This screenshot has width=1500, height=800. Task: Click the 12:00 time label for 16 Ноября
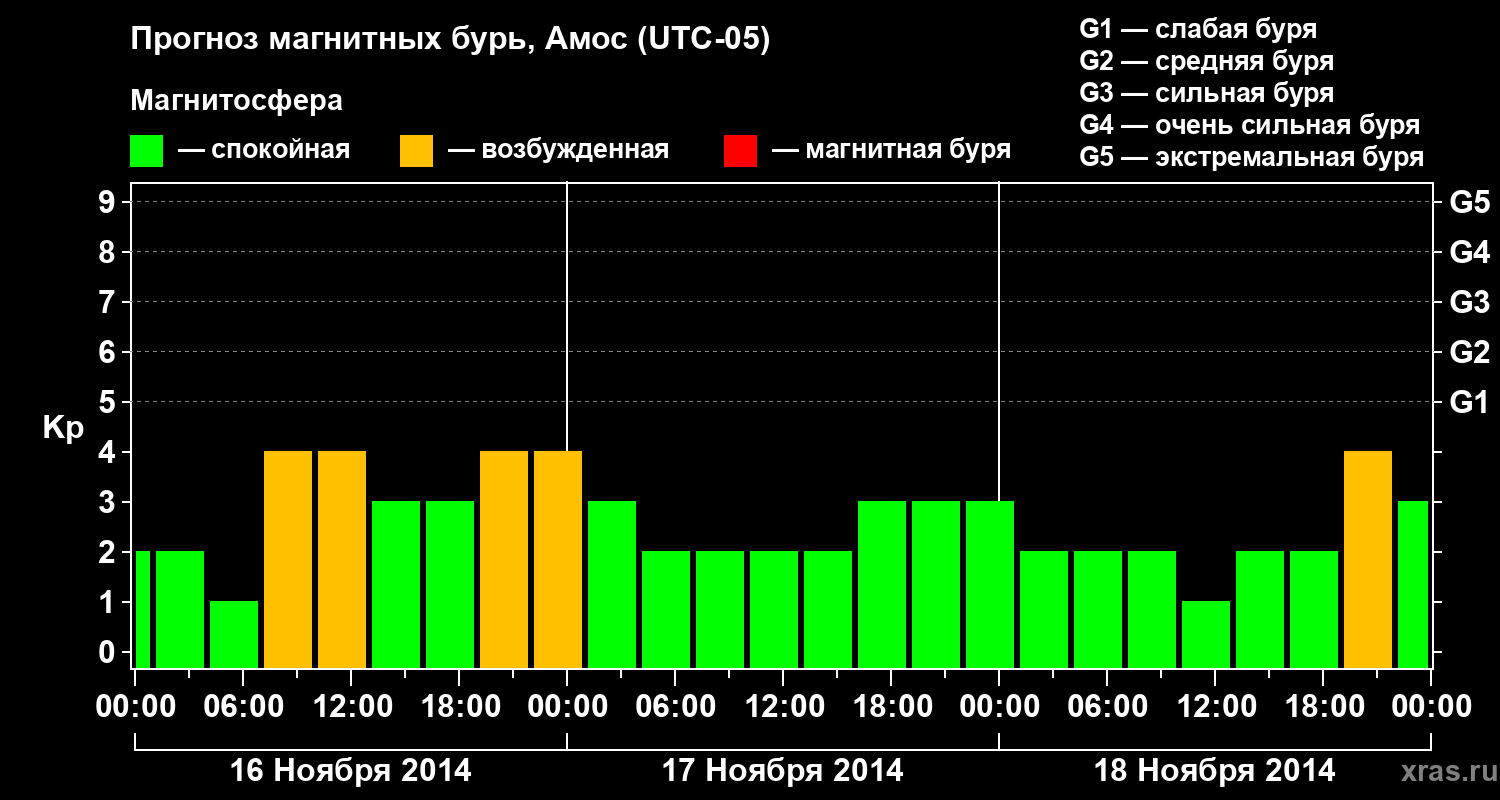pos(351,707)
